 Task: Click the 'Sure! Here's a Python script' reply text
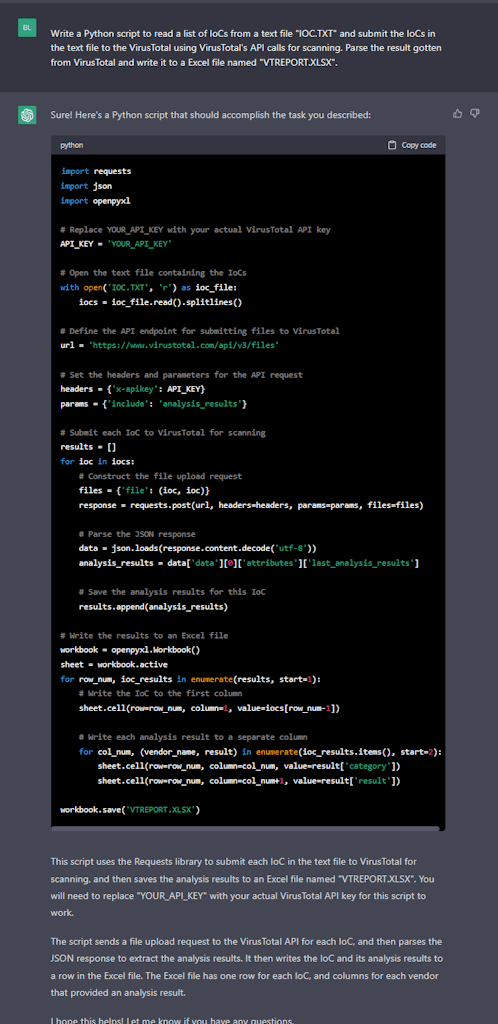pos(211,115)
